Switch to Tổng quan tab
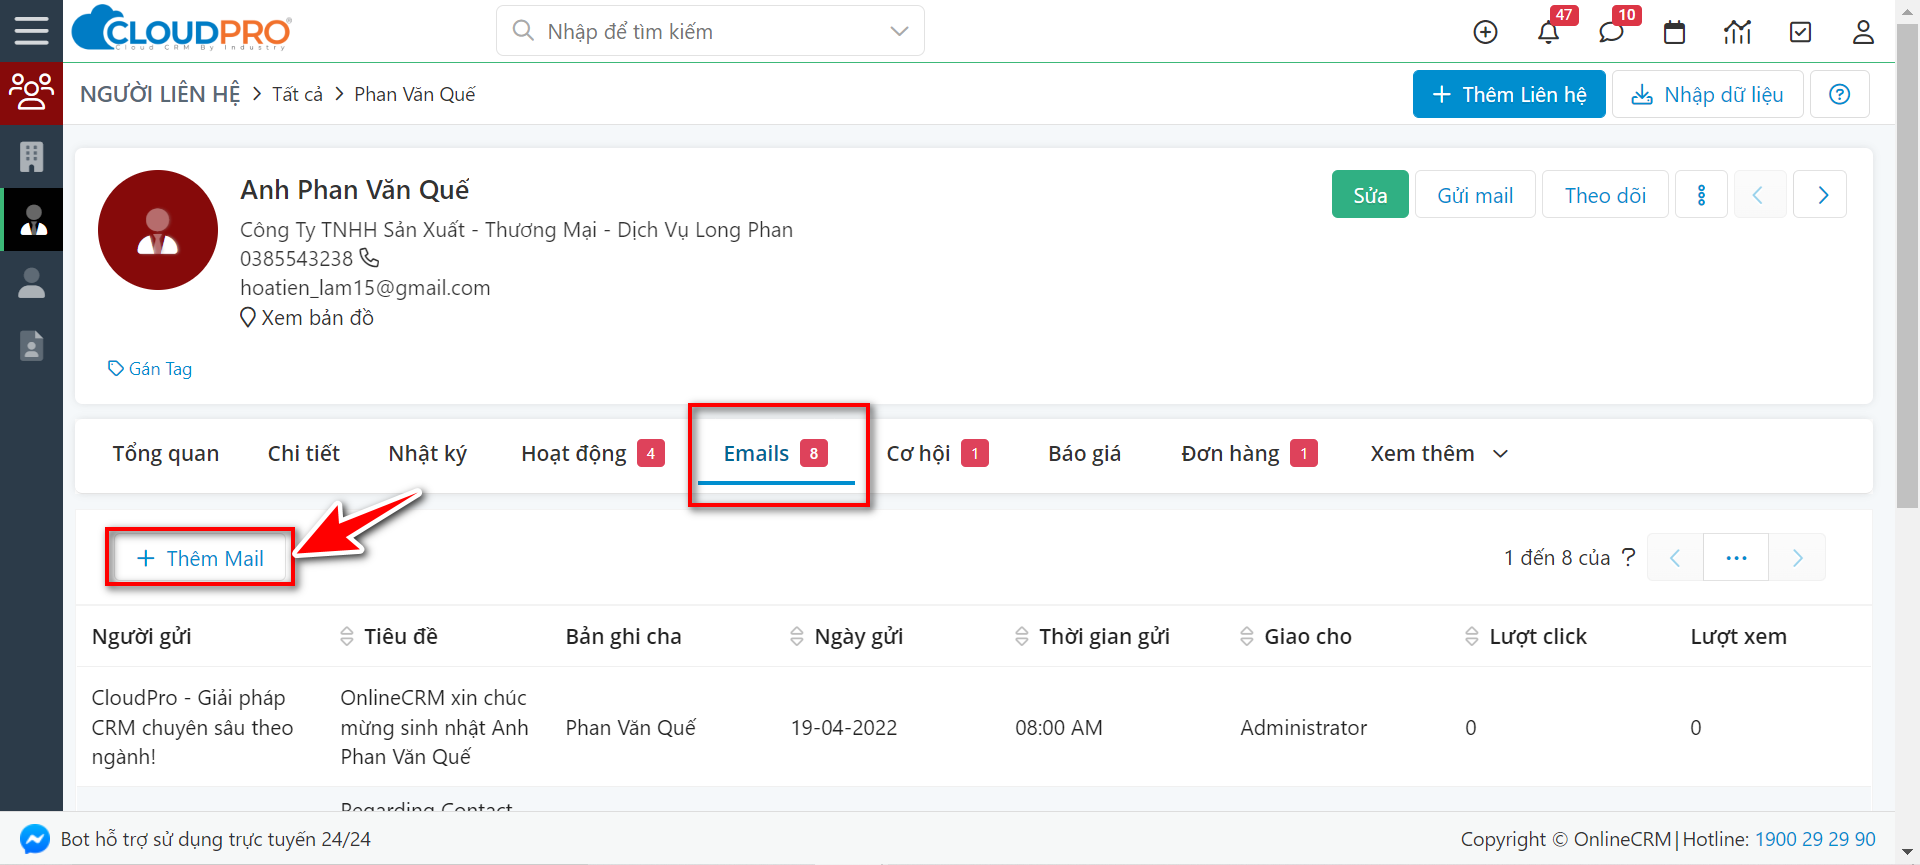 tap(166, 454)
